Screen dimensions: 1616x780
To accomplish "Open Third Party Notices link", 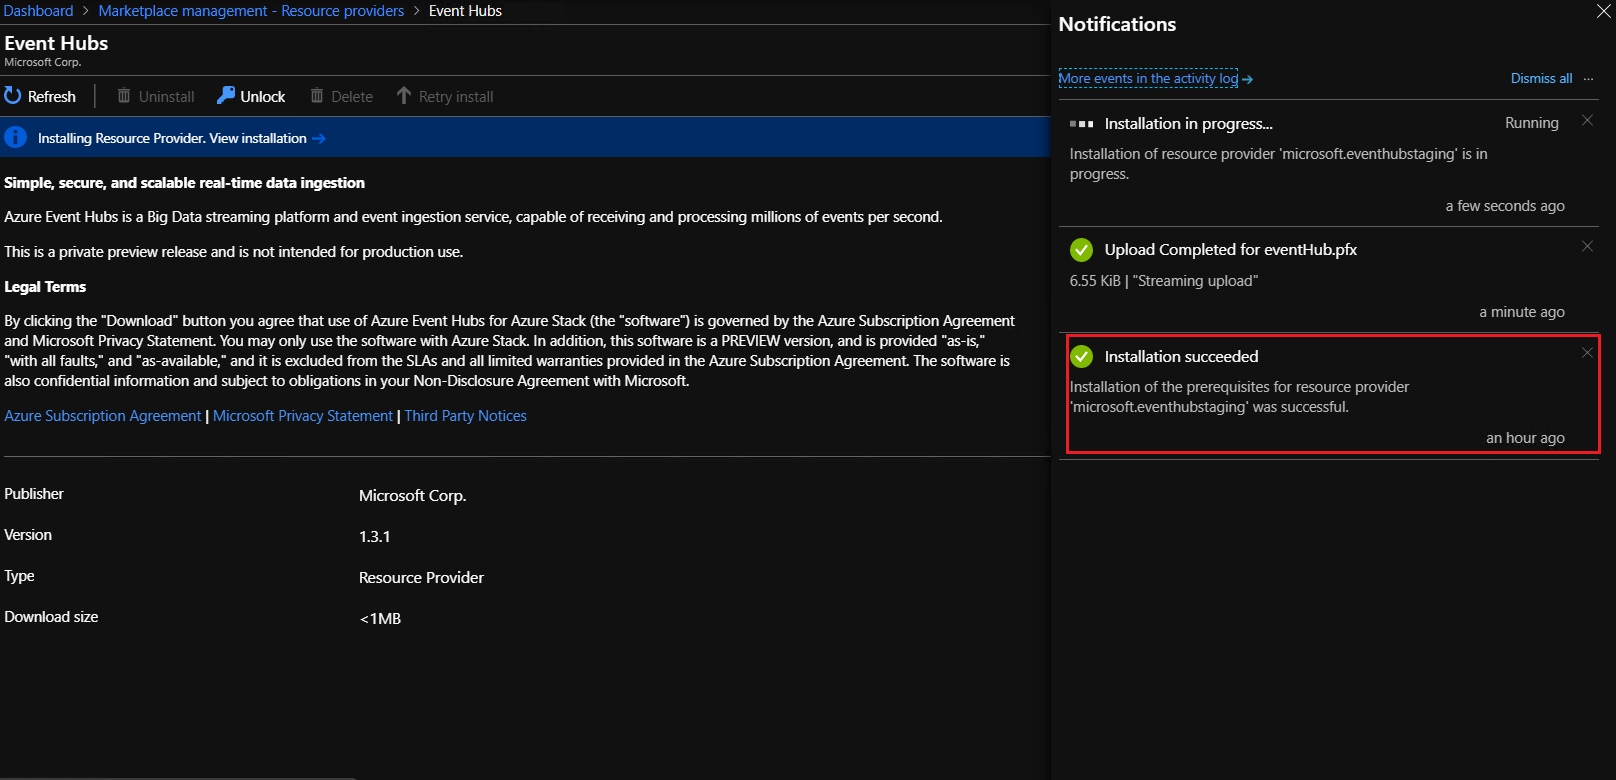I will 465,416.
